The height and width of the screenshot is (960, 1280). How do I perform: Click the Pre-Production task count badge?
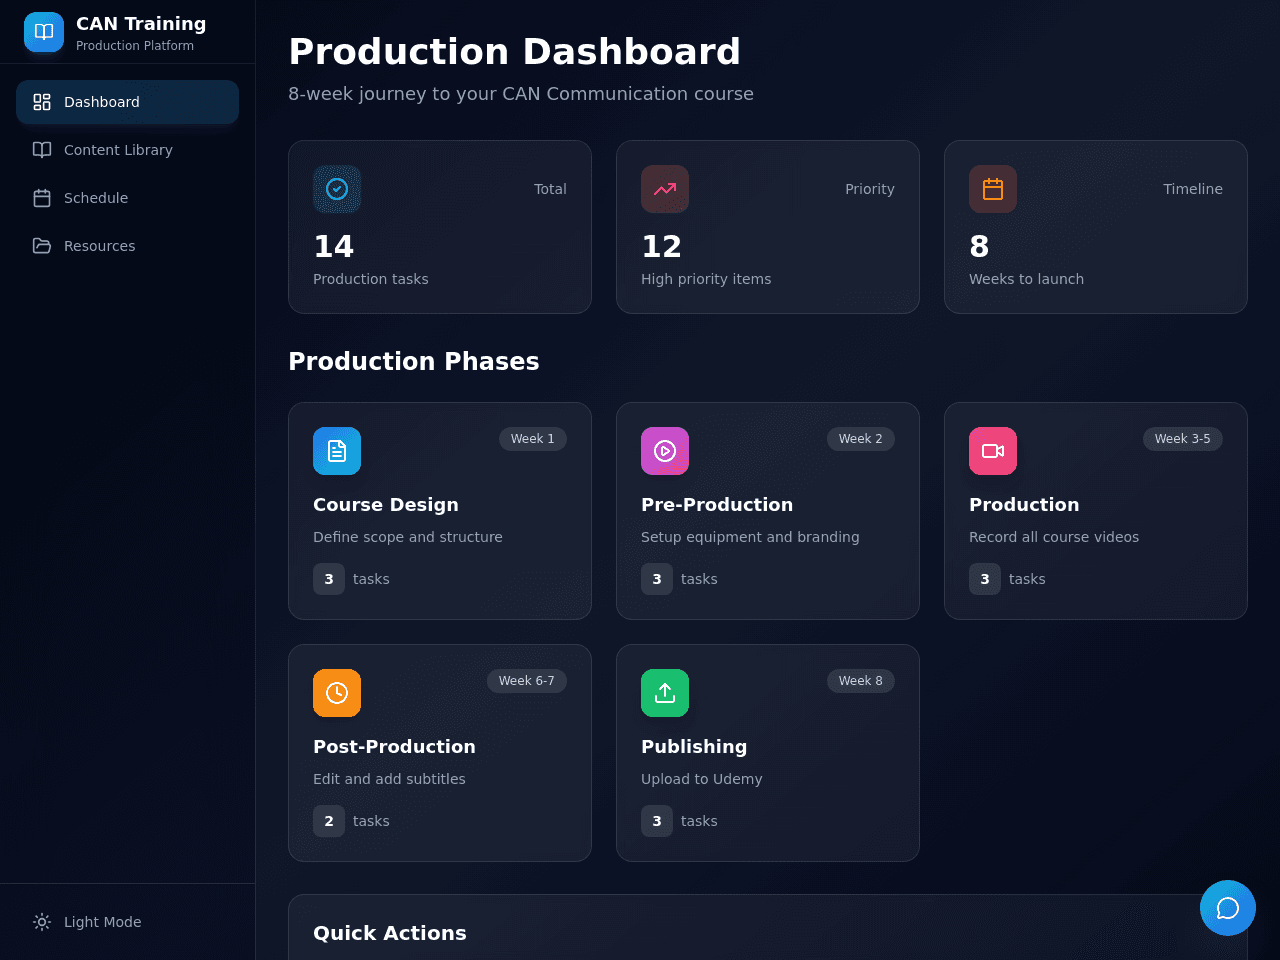[657, 579]
